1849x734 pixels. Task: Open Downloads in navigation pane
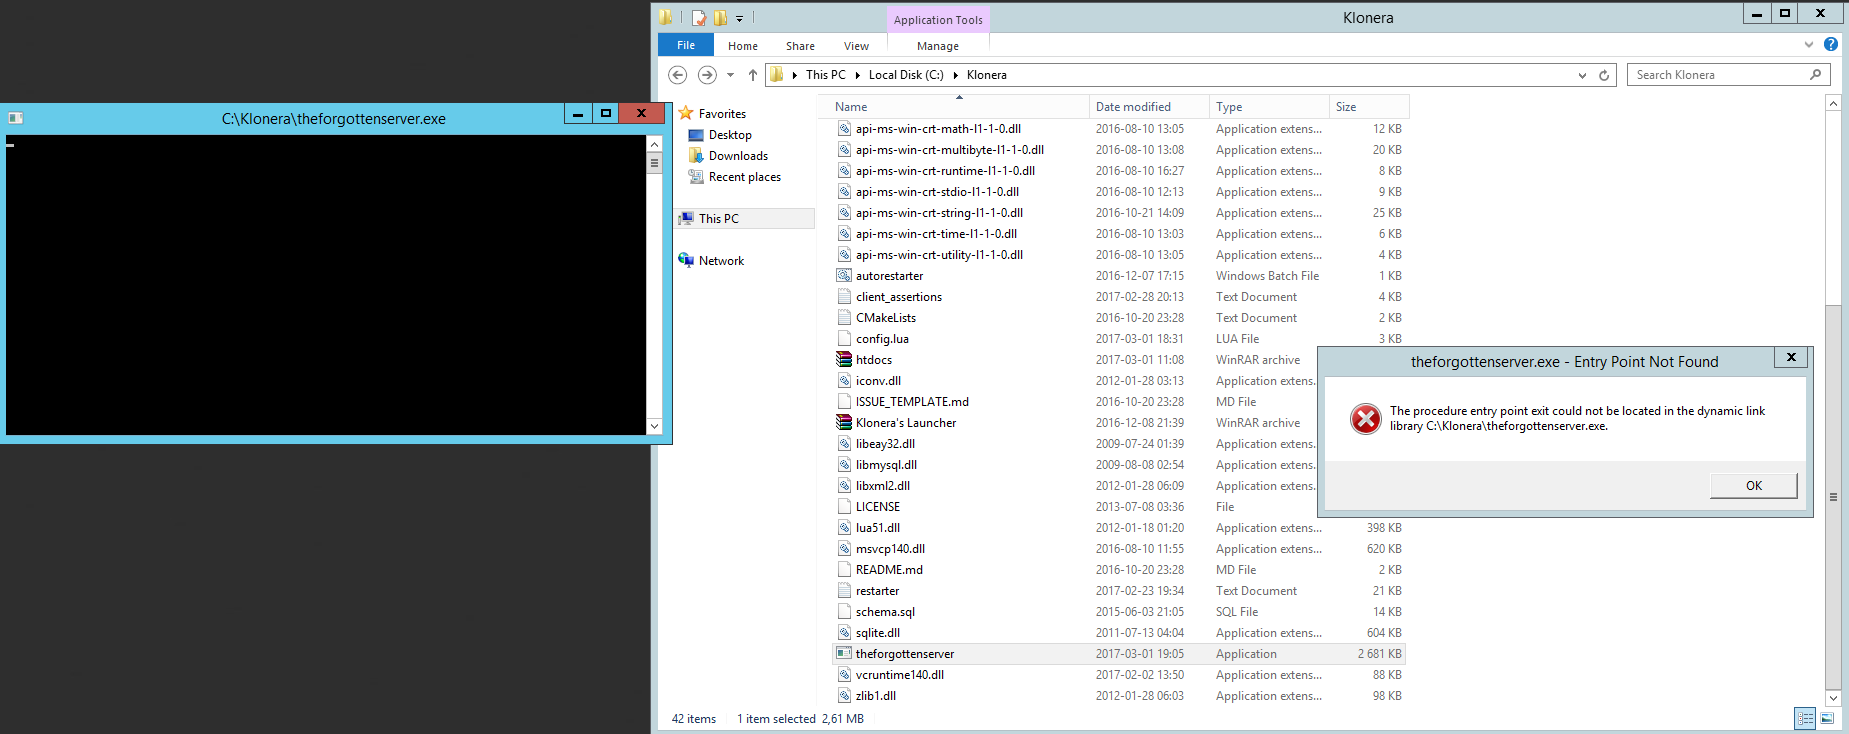click(738, 156)
